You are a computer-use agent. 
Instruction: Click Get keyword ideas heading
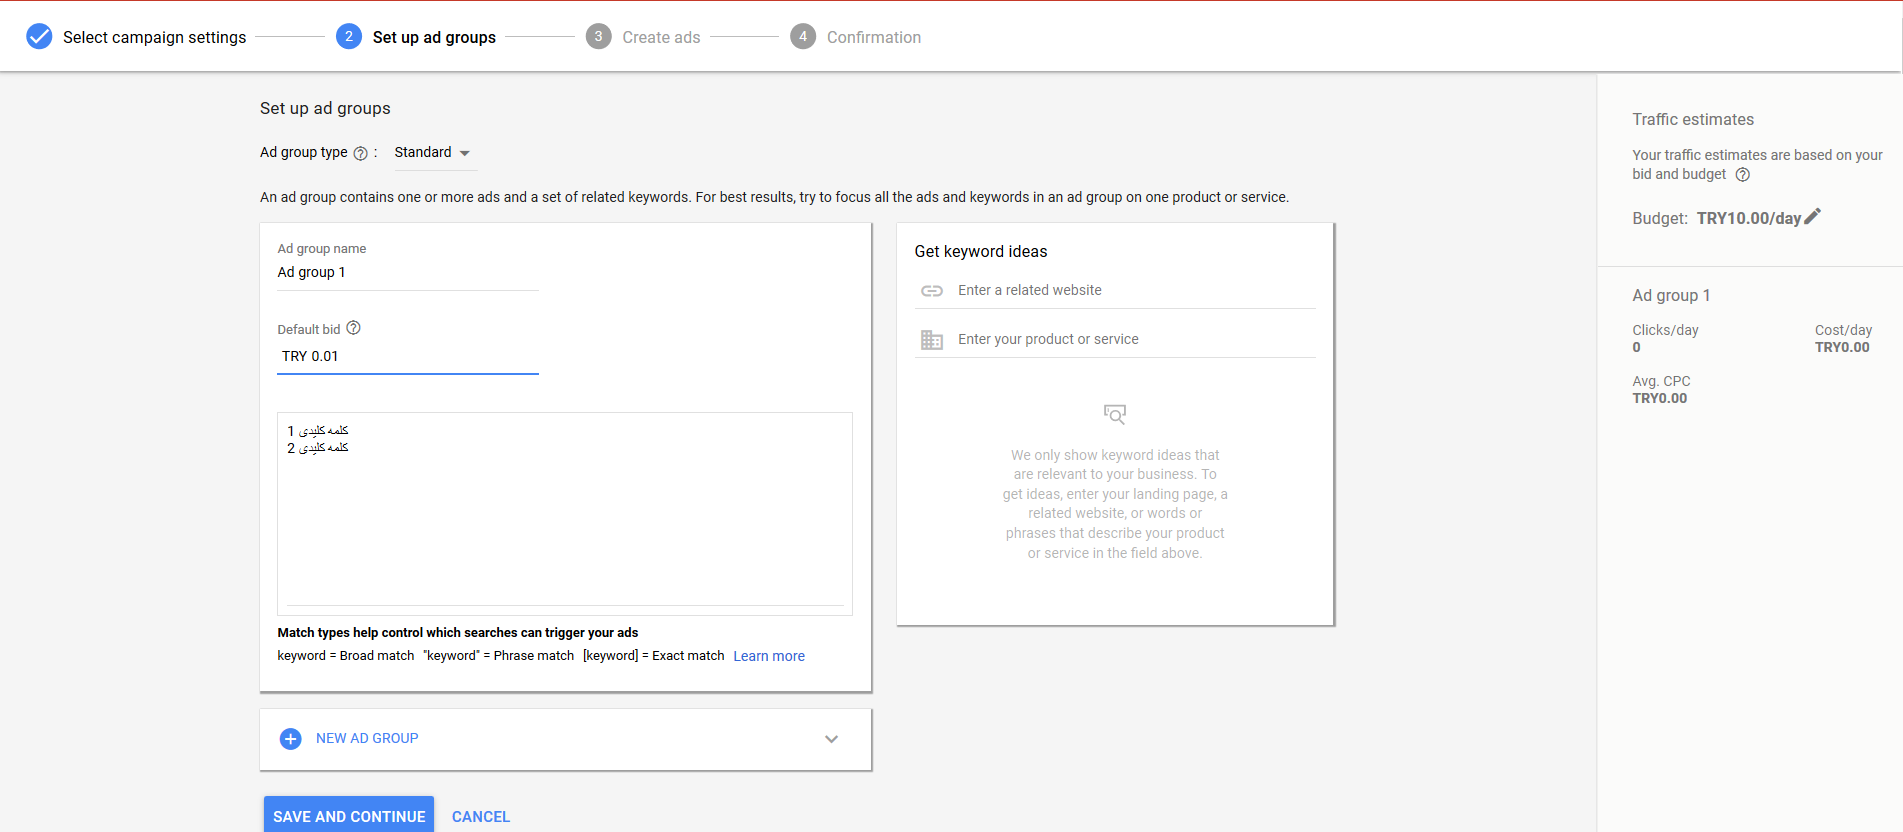coord(981,251)
